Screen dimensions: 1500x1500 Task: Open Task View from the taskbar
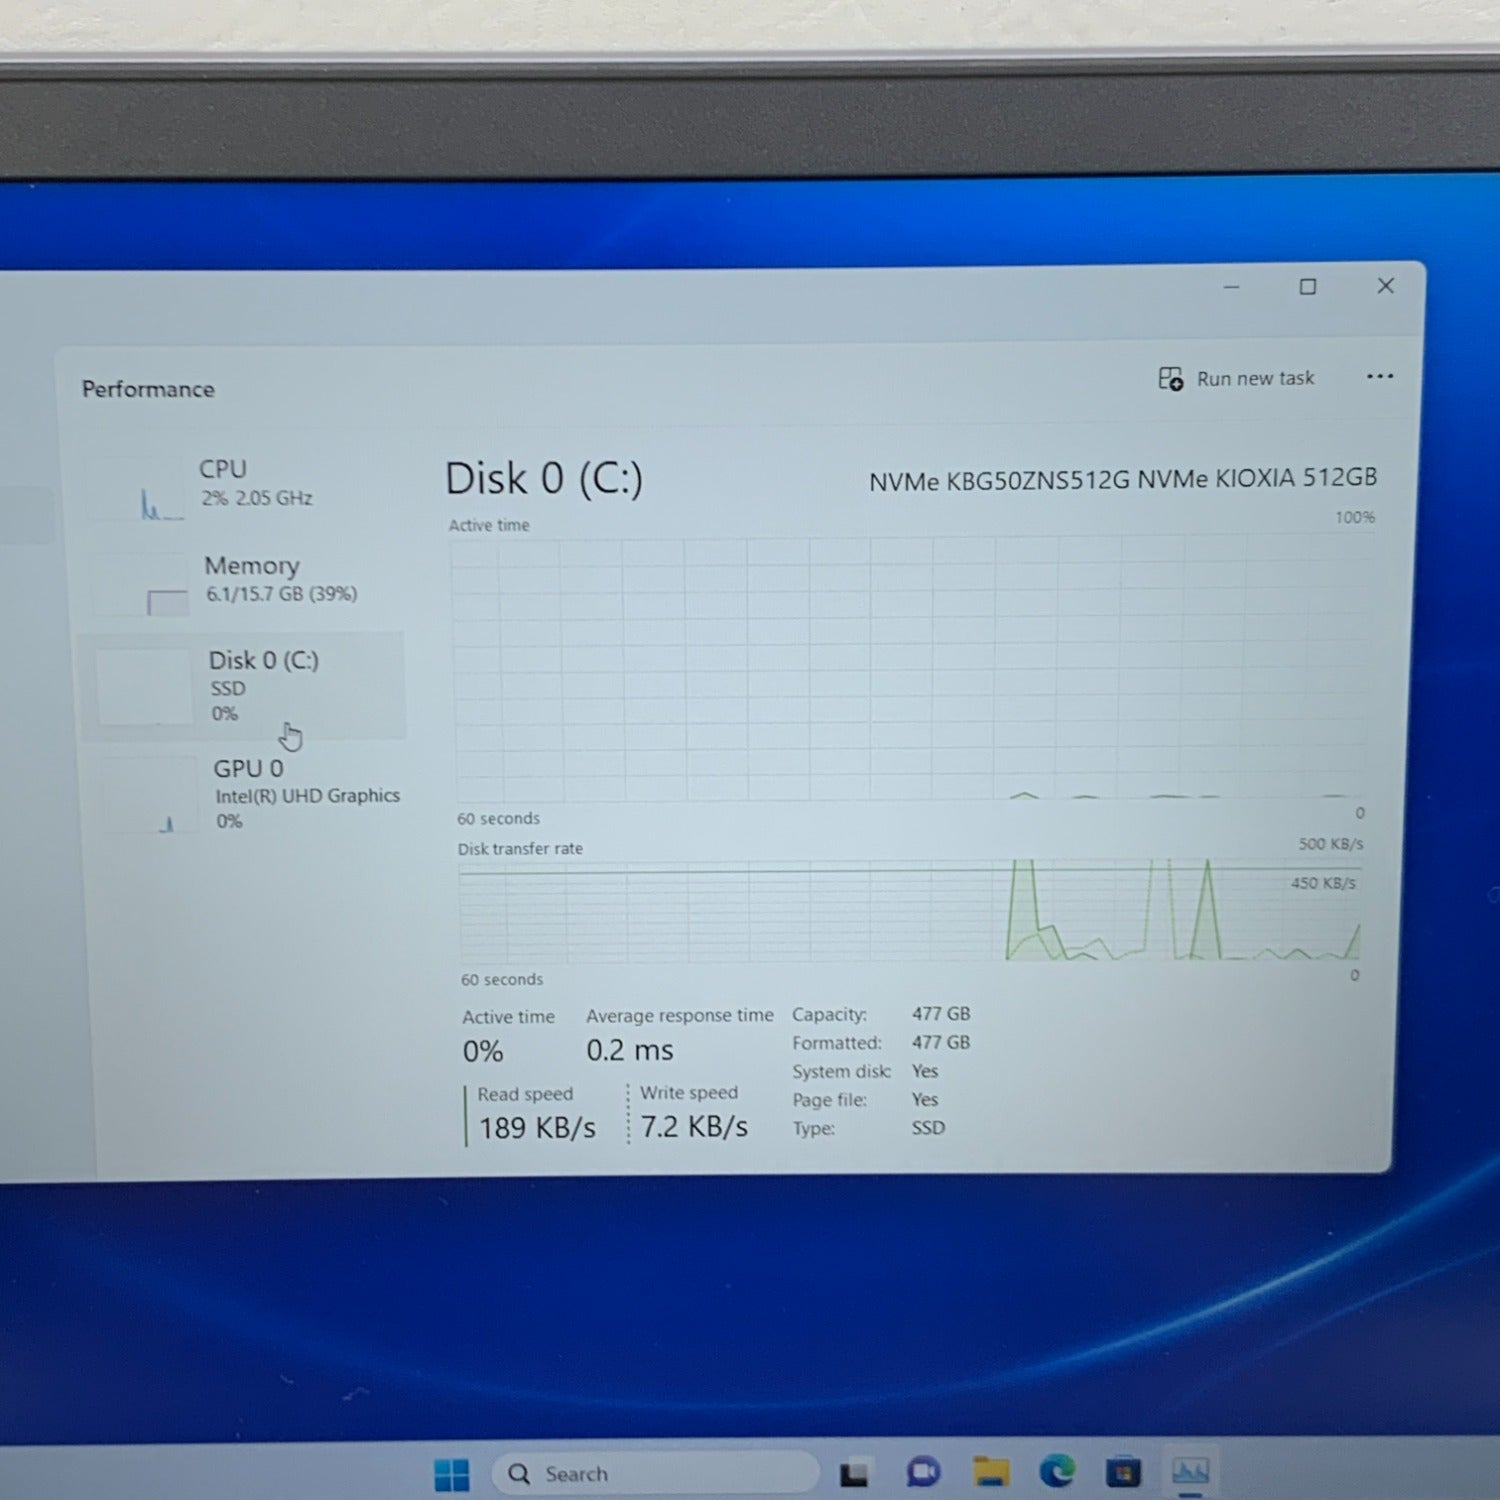pos(854,1473)
